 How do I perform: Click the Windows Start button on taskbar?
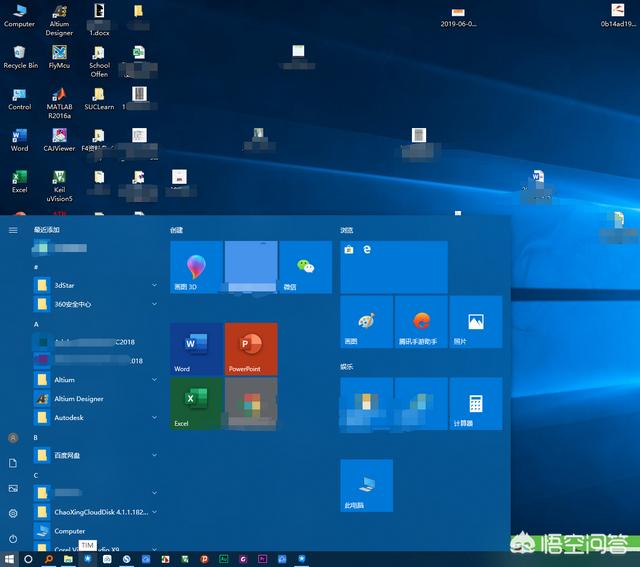click(x=10, y=559)
